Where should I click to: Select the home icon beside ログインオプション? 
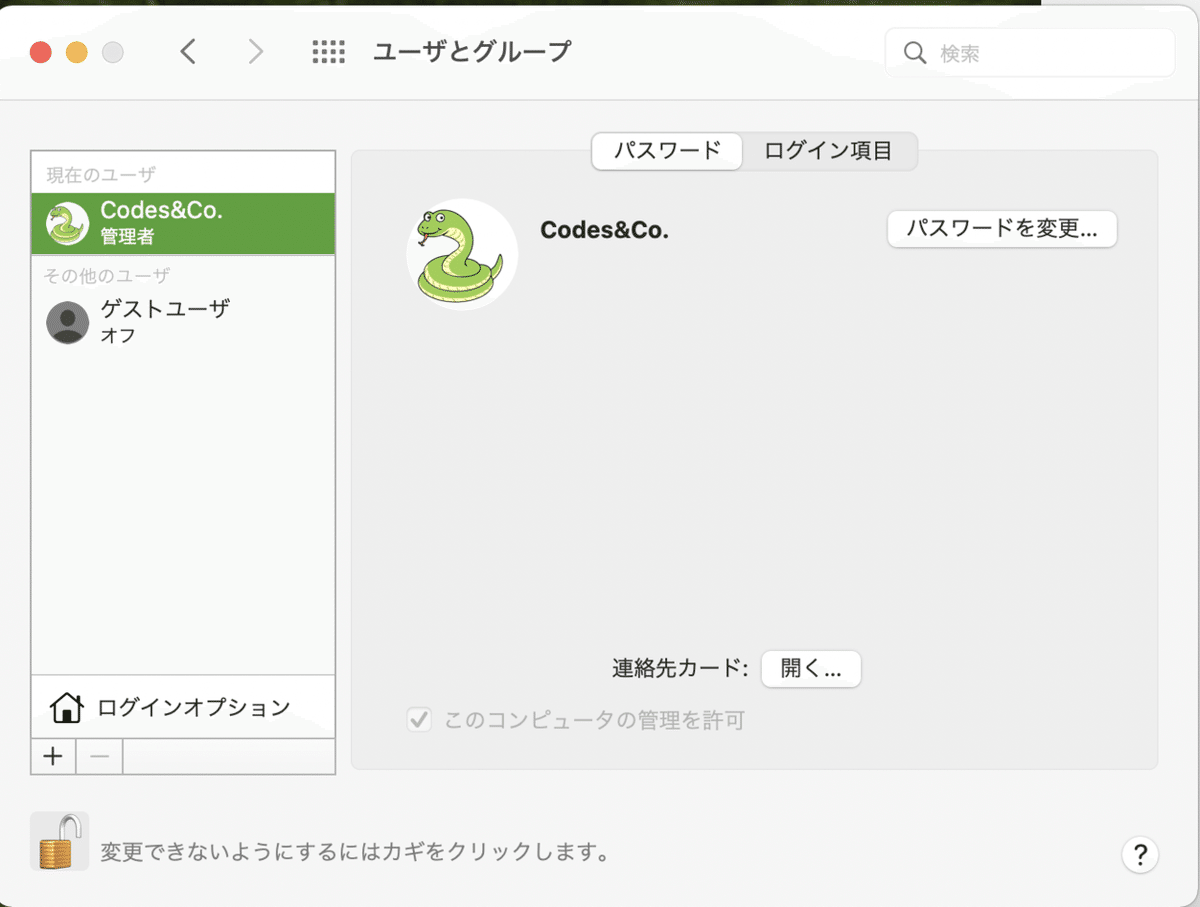[66, 706]
